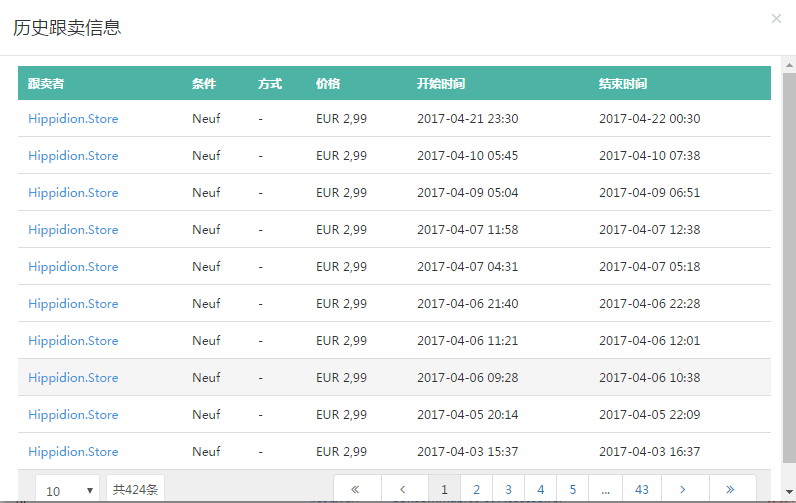Go to first page with double-left arrow

tap(355, 489)
